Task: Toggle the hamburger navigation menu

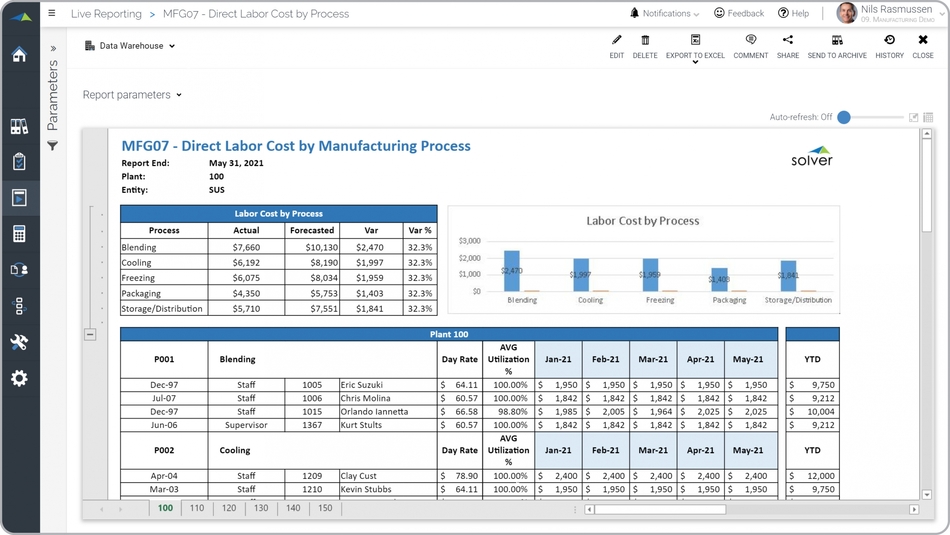Action: point(52,14)
